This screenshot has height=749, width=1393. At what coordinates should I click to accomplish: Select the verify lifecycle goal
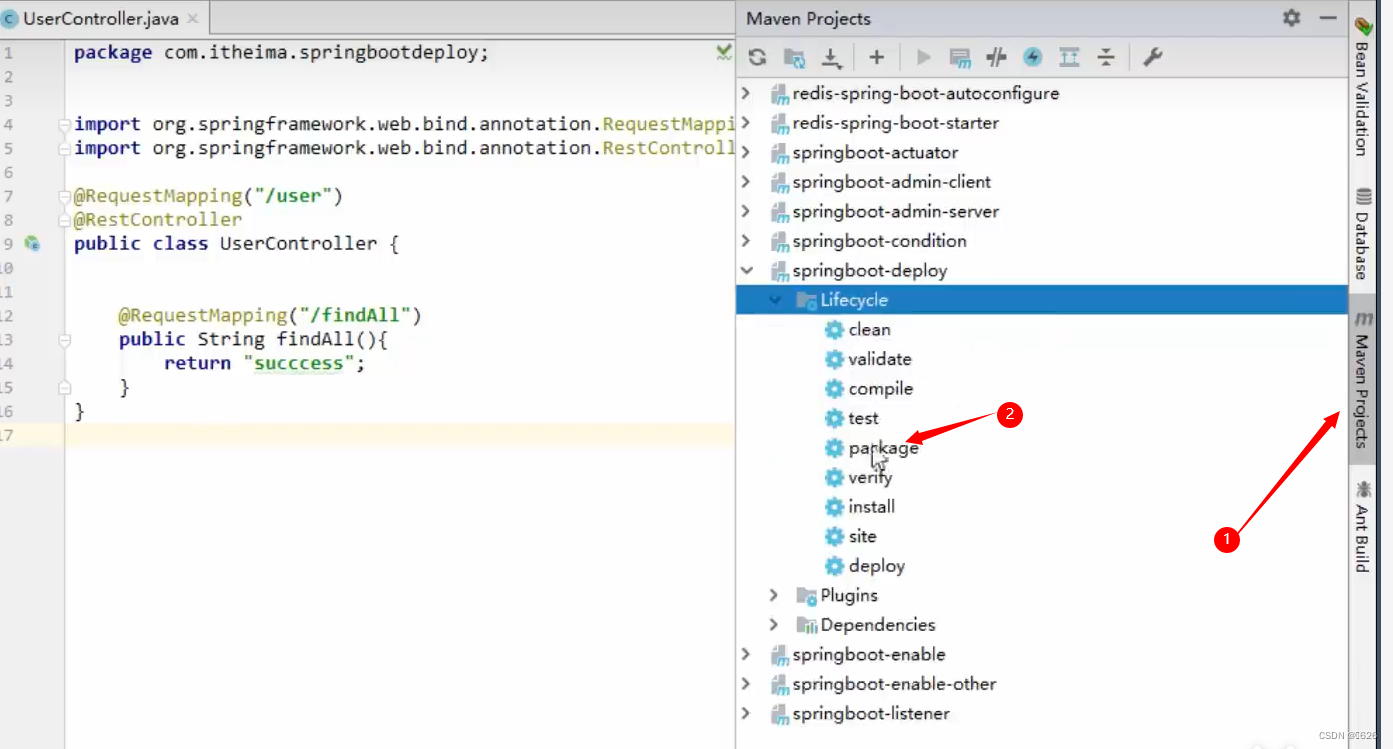point(870,477)
